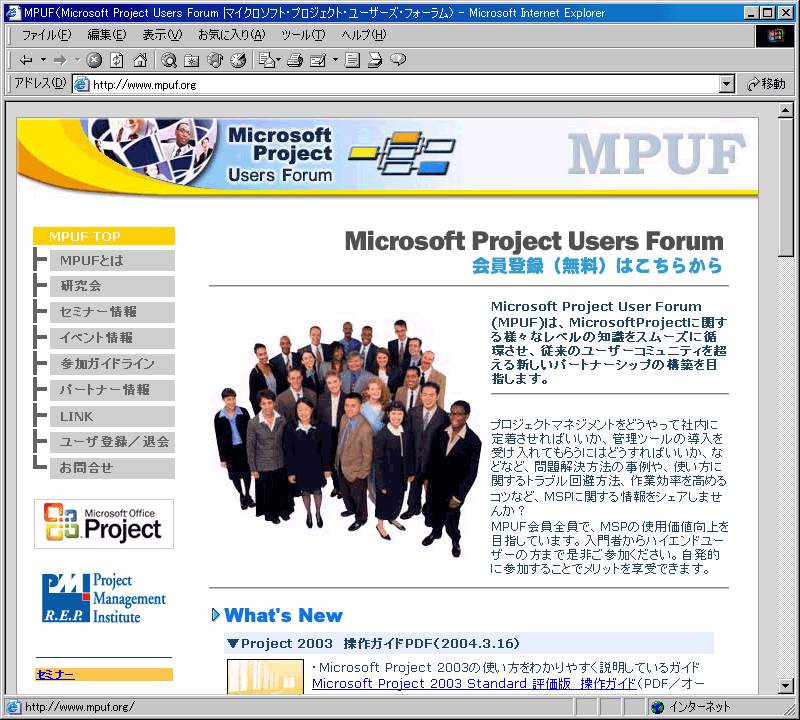Open the Edit button dropdown arrow
Viewport: 800px width, 720px height.
click(x=335, y=60)
